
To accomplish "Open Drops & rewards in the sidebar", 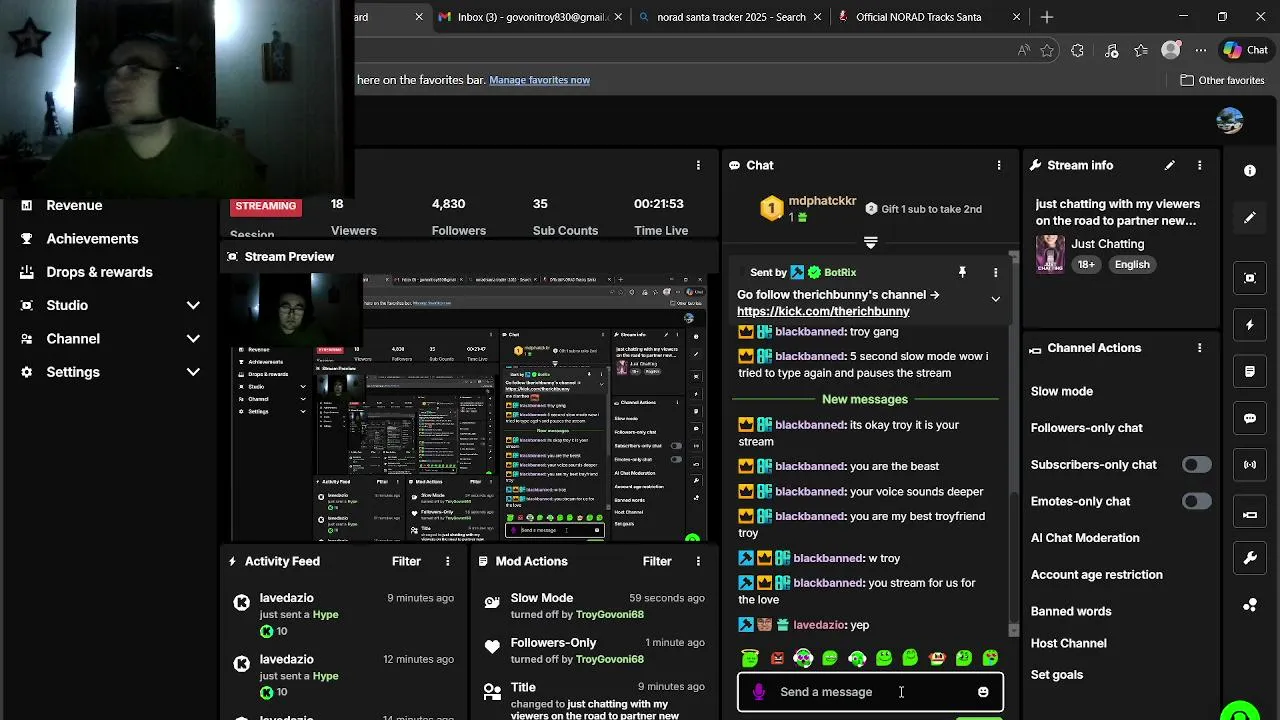I will click(x=99, y=272).
